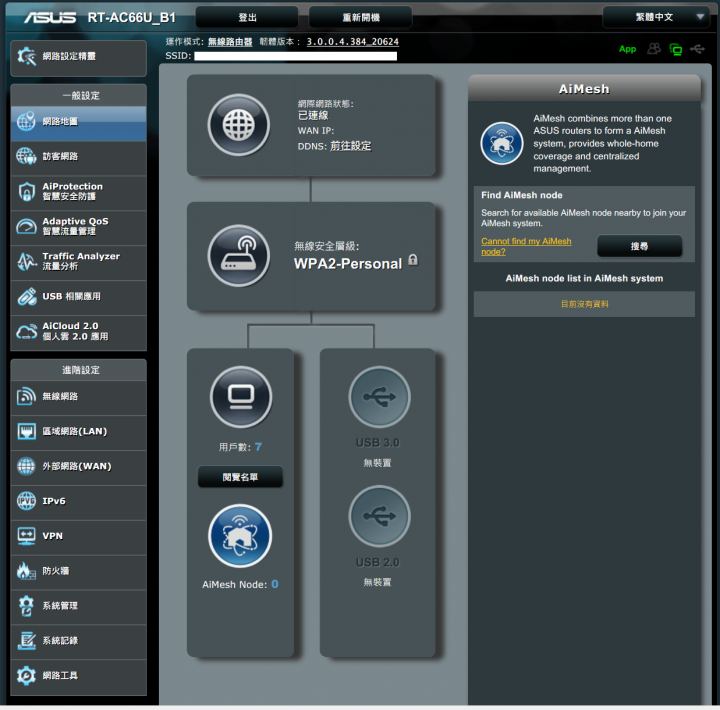This screenshot has width=720, height=710.
Task: Click the USB 2.0 port icon
Action: click(x=379, y=516)
